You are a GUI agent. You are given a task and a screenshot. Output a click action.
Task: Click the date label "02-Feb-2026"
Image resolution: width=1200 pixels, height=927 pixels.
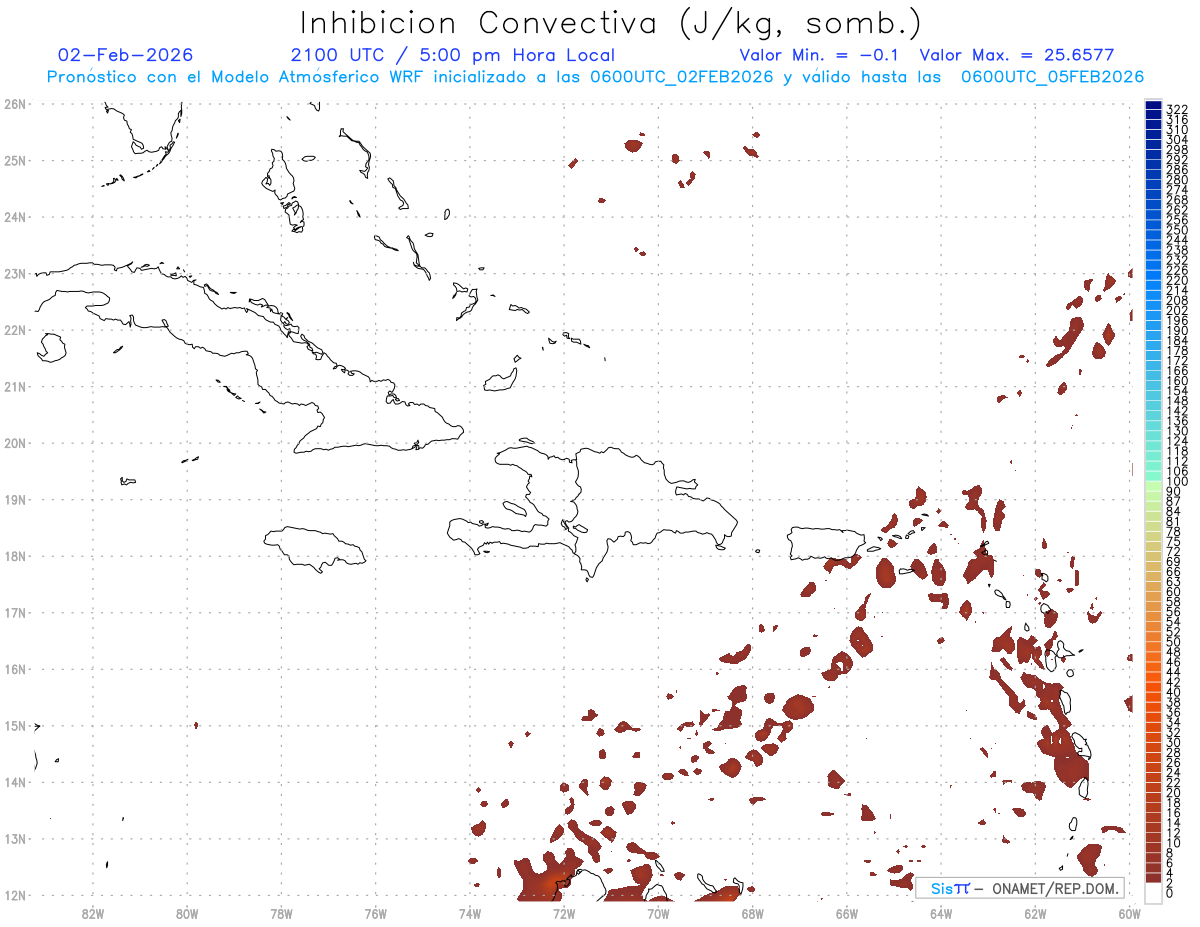coord(126,55)
